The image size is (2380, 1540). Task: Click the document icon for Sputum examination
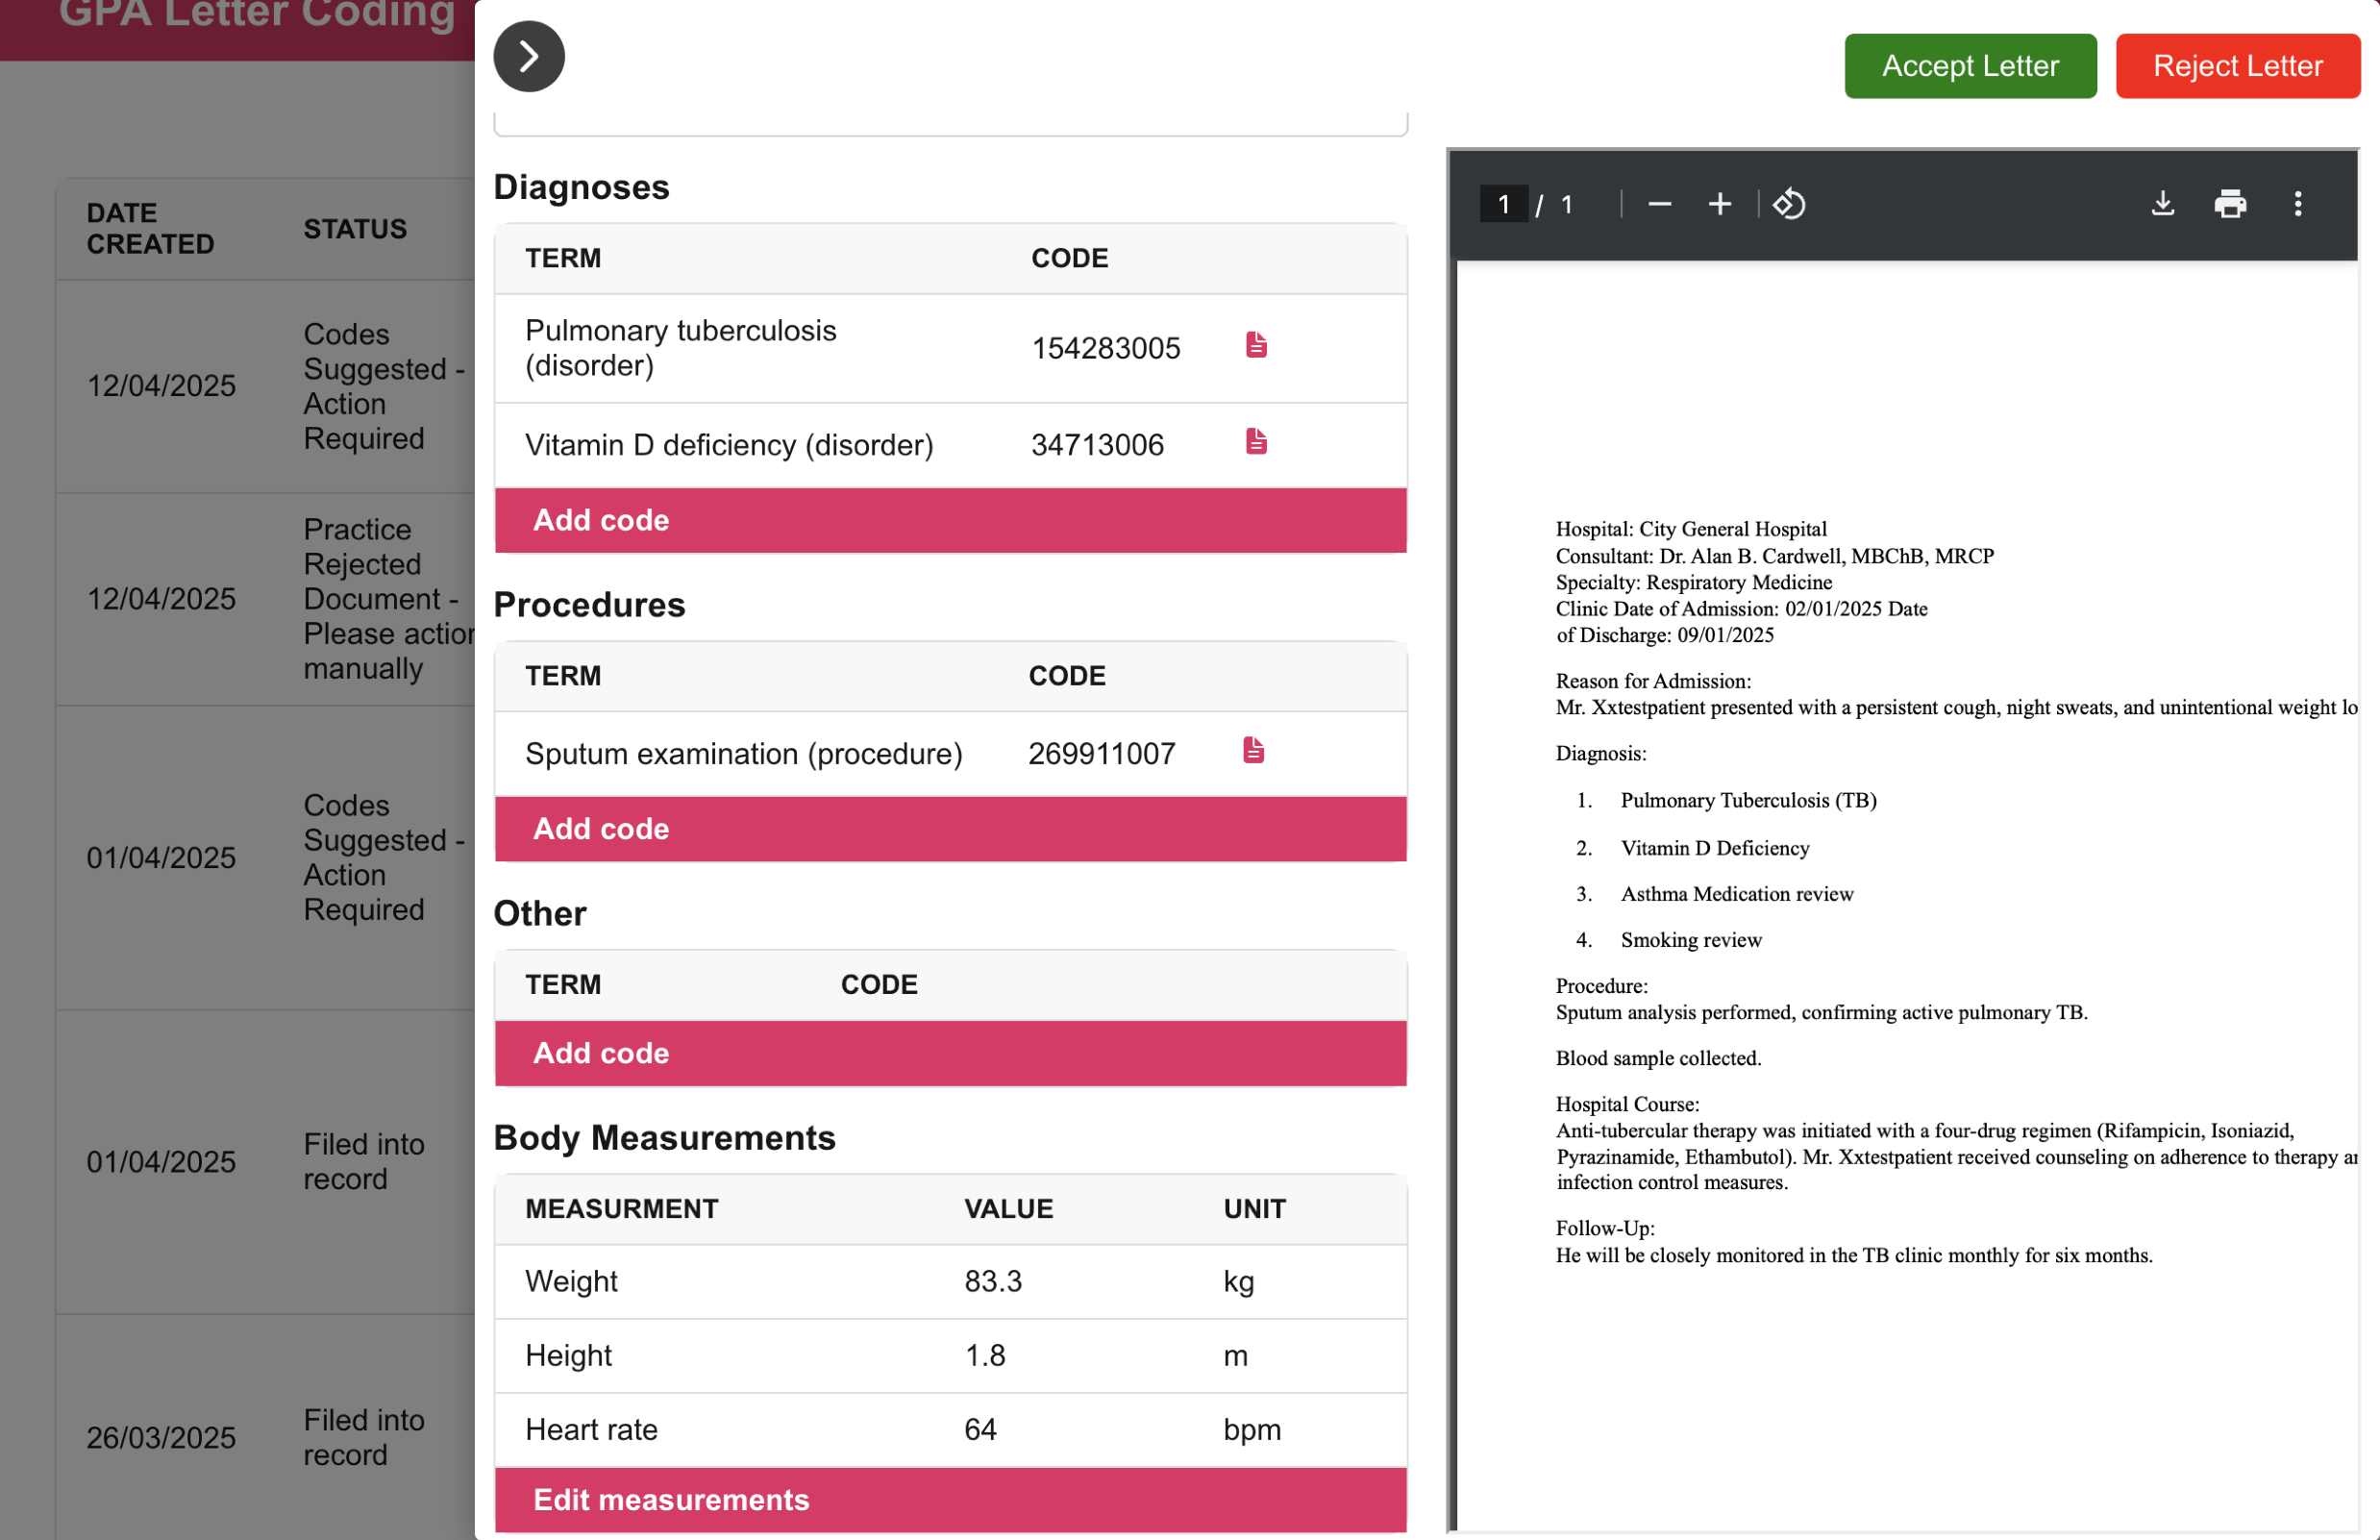tap(1253, 751)
